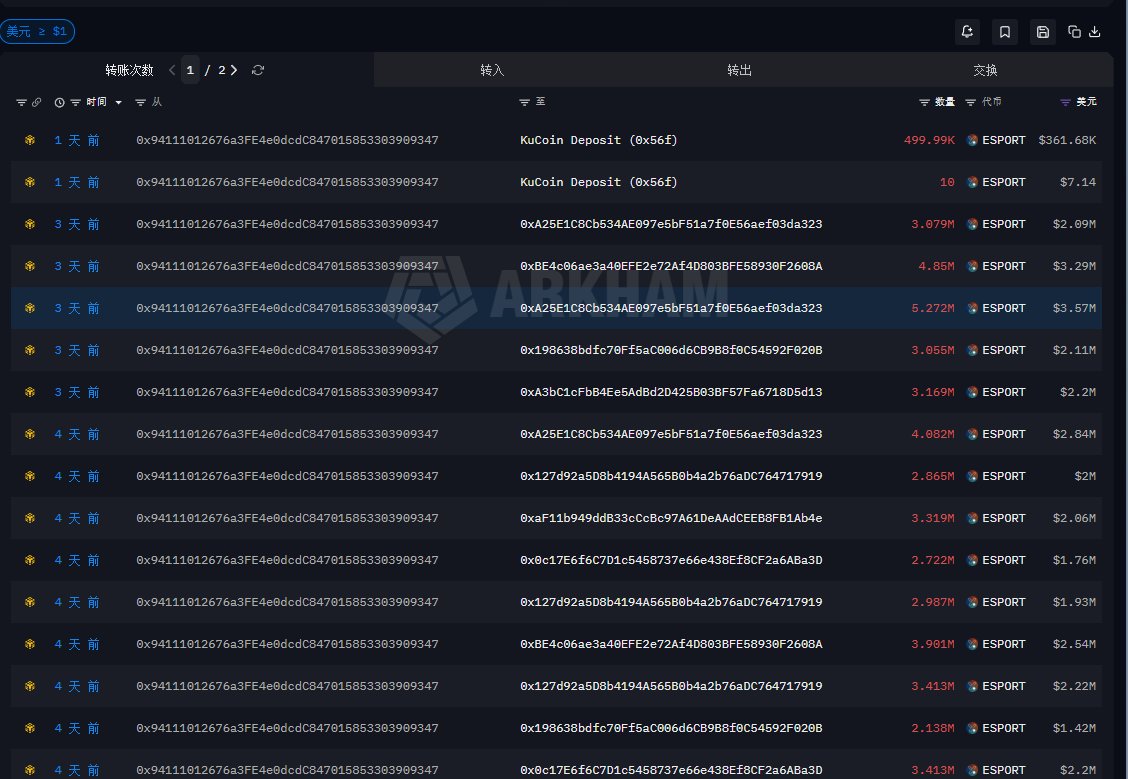Click the 499.99K amount value
The width and height of the screenshot is (1128, 779).
[x=929, y=140]
